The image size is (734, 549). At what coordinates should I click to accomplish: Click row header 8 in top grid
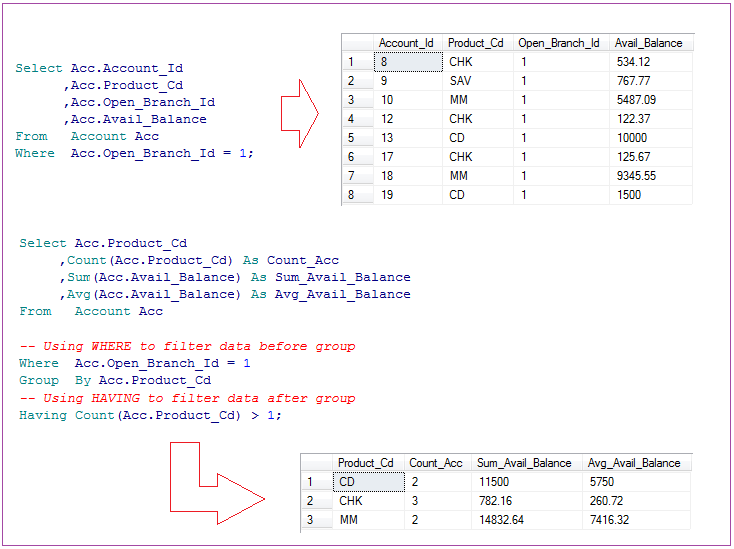(x=358, y=195)
